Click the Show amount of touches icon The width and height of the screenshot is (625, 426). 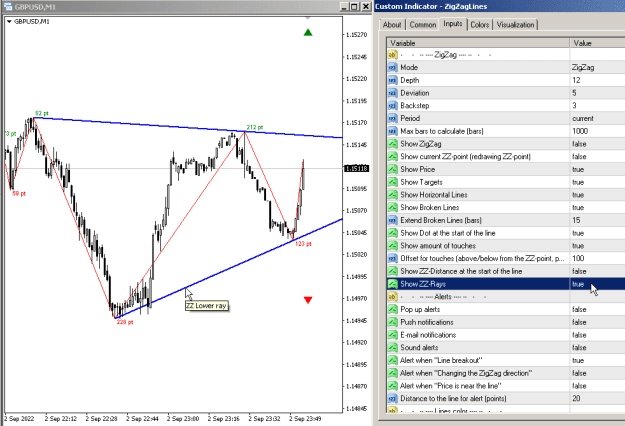393,246
